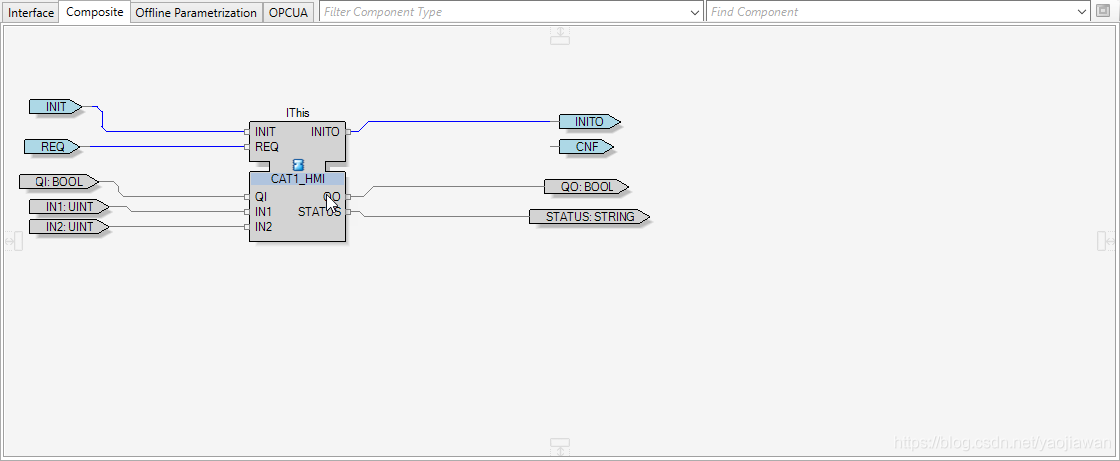The height and width of the screenshot is (461, 1120).
Task: Open the Offline Parametrization tab
Action: pyautogui.click(x=196, y=13)
